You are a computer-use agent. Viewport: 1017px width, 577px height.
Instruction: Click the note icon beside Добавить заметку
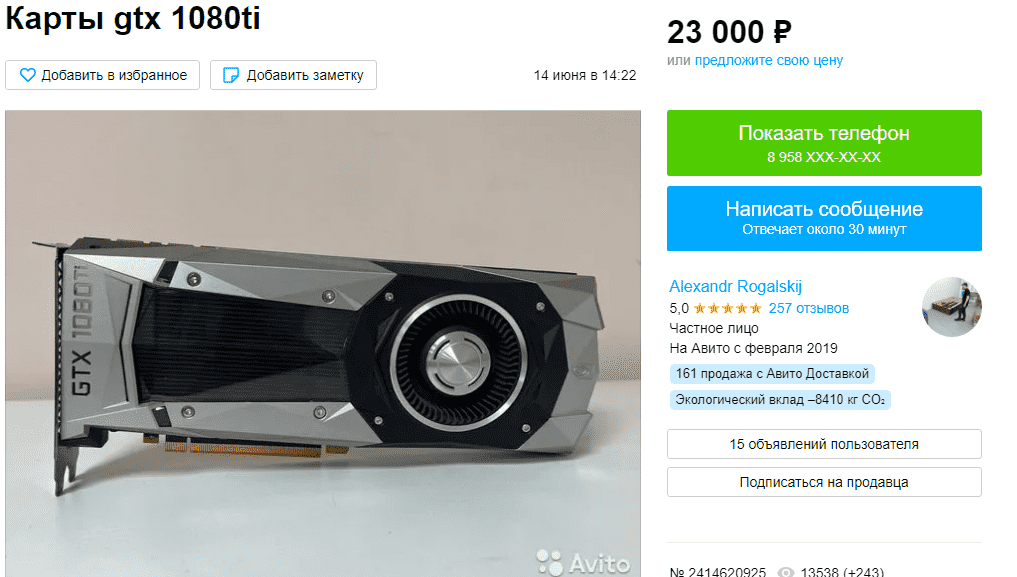coord(231,75)
